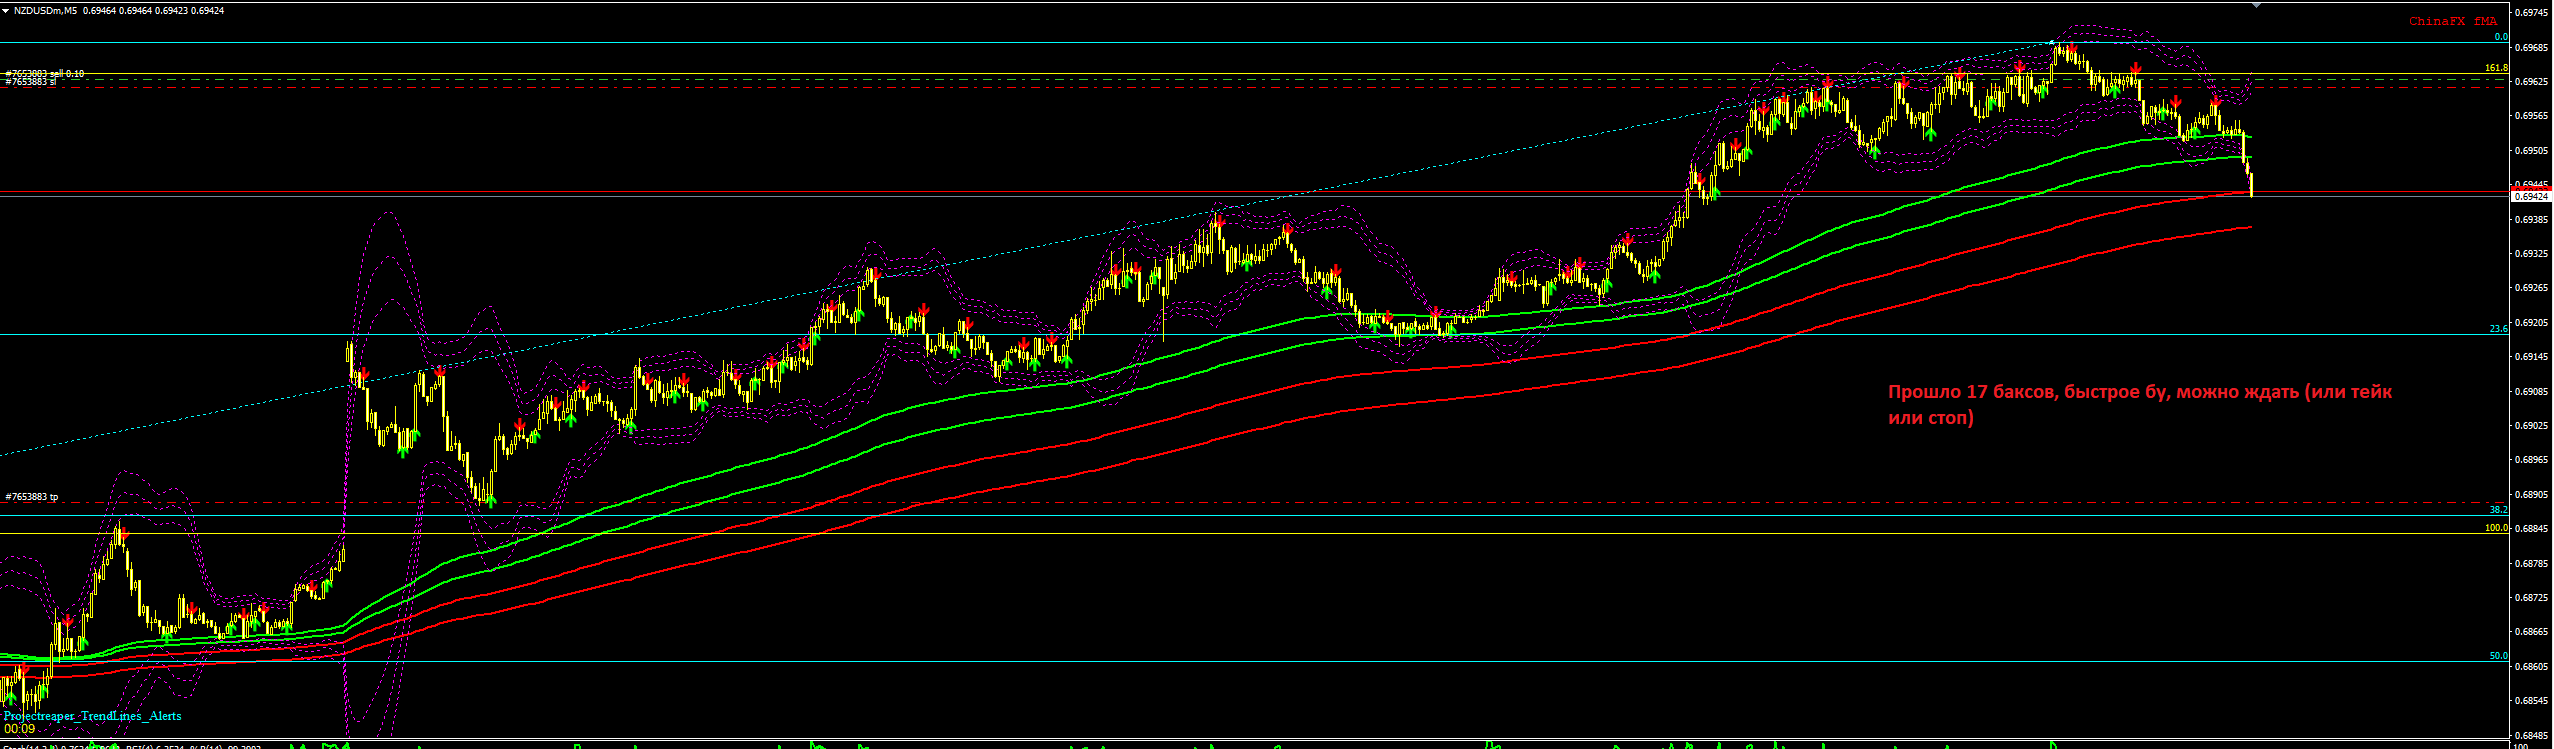
Task: Click price scale value 0.69745
Action: [2533, 13]
